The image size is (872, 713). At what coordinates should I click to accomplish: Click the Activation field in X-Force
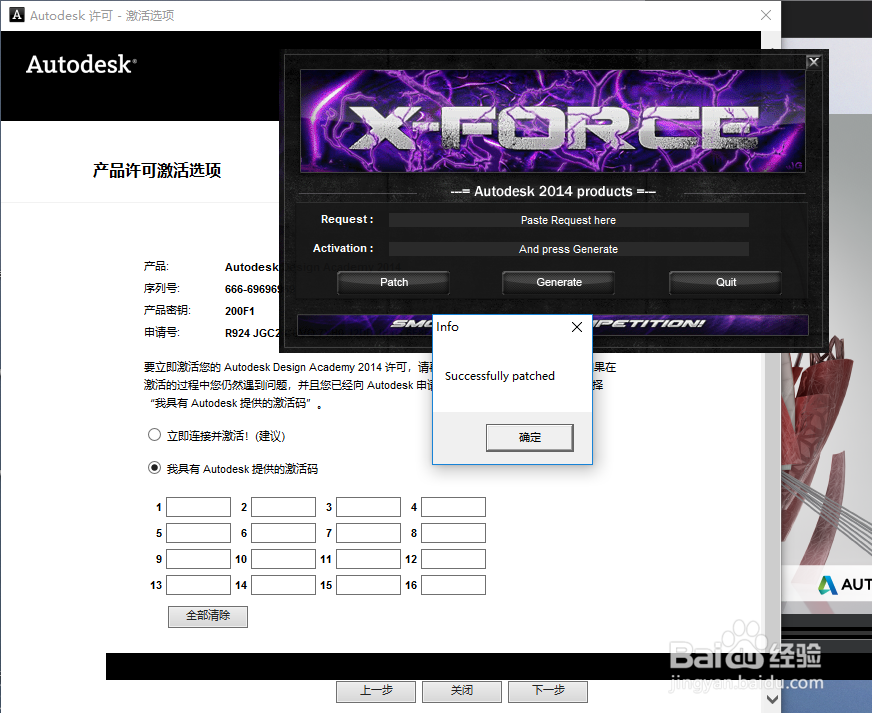click(568, 249)
